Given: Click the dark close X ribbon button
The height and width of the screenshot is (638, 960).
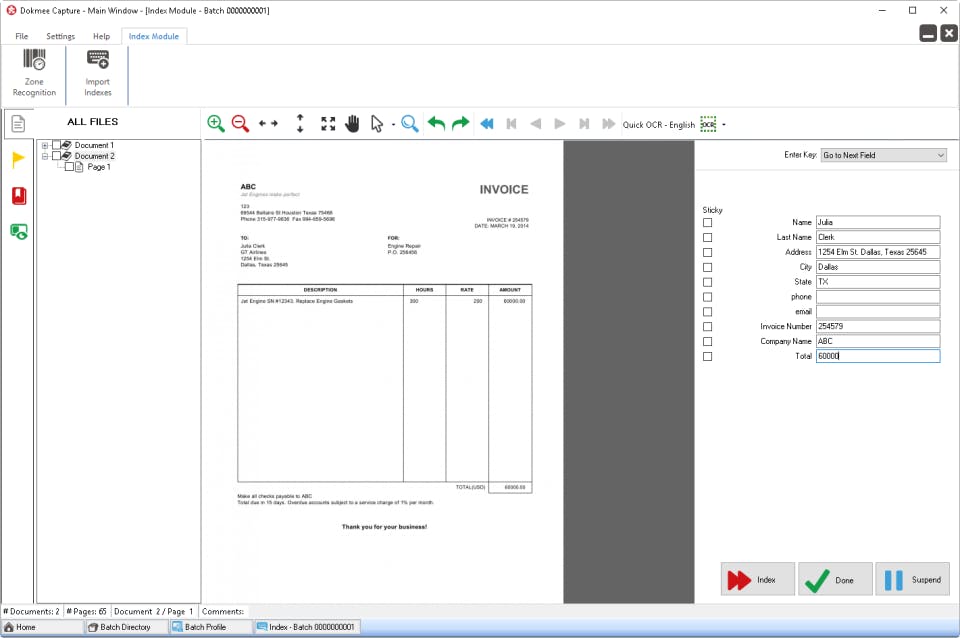Looking at the screenshot, I should coord(949,33).
